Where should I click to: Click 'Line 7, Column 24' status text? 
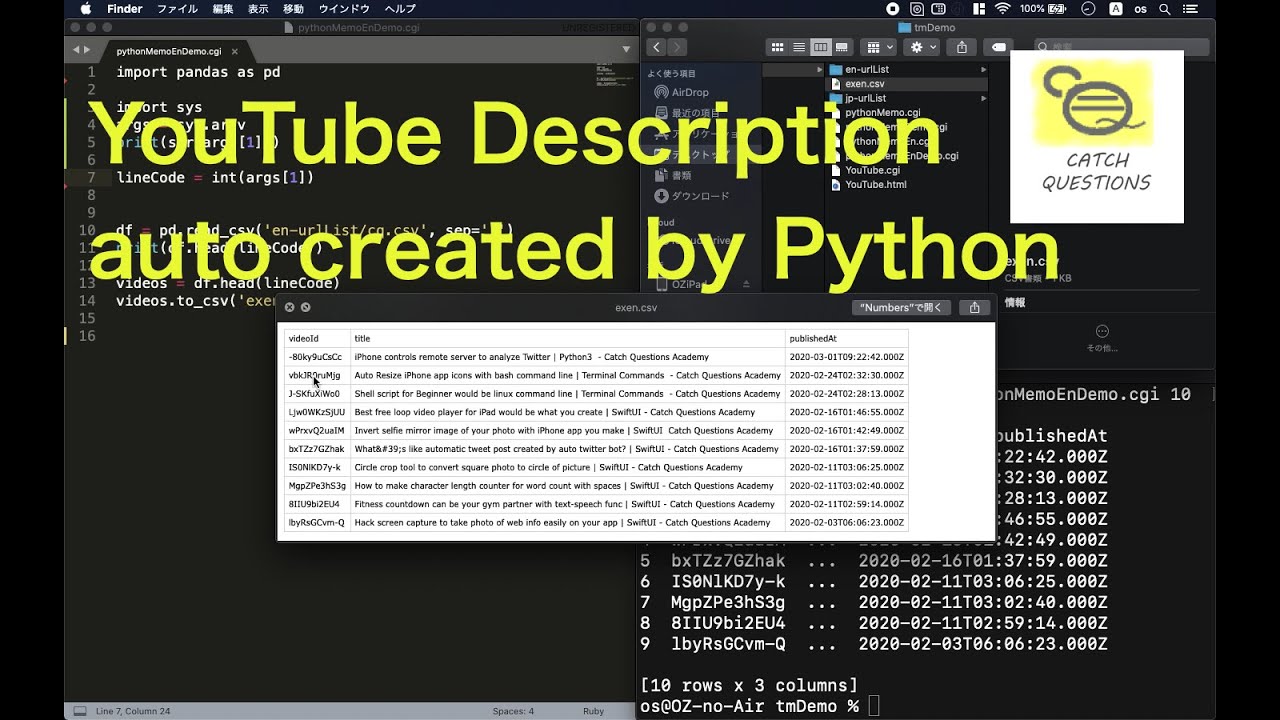point(133,711)
